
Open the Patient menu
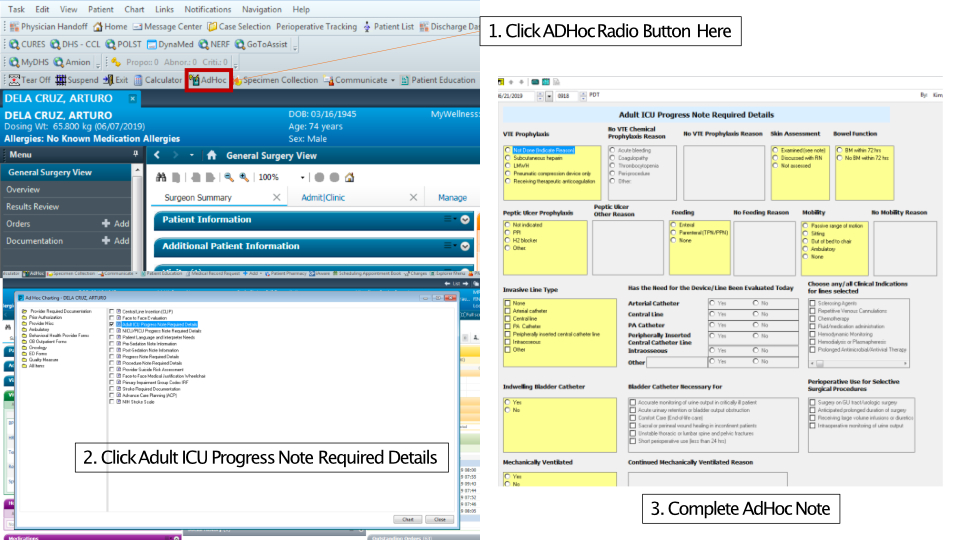[100, 9]
